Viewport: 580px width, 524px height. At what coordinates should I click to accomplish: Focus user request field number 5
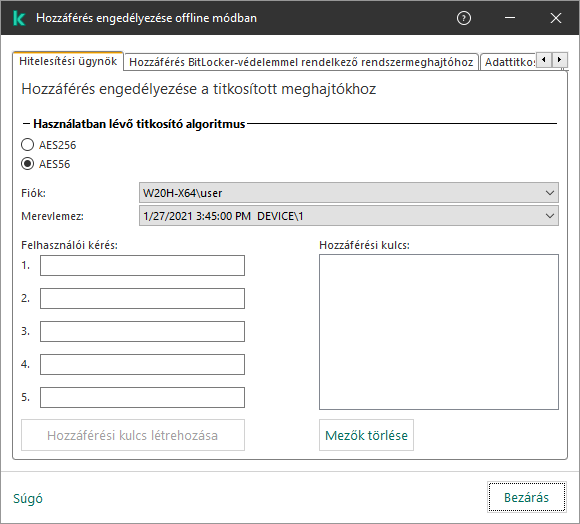pos(142,398)
